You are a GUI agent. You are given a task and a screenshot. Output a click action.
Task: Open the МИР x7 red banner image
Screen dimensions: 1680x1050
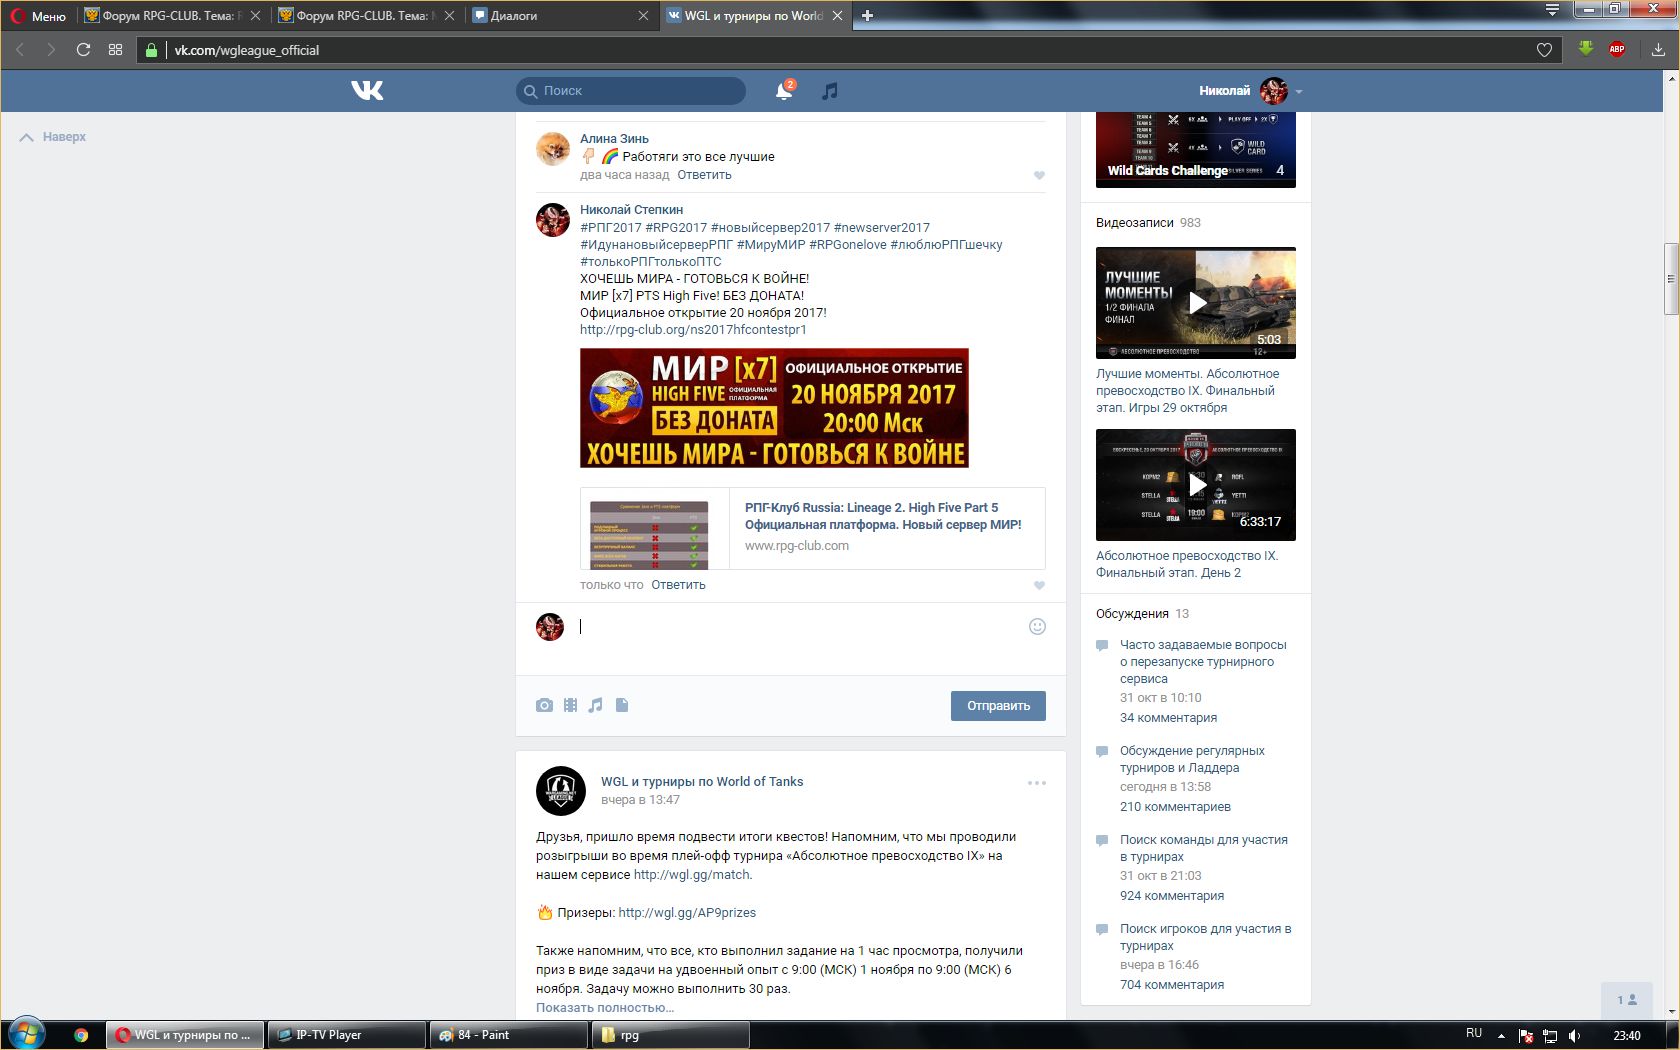[774, 408]
